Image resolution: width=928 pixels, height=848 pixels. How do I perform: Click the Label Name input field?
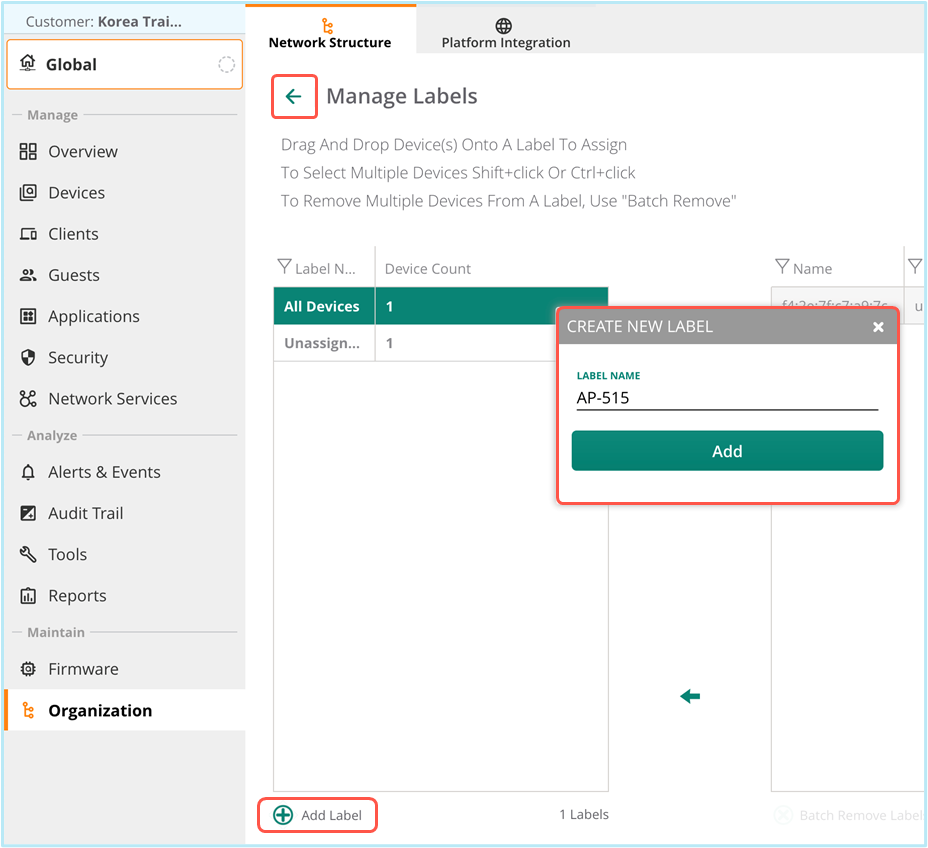click(x=726, y=398)
